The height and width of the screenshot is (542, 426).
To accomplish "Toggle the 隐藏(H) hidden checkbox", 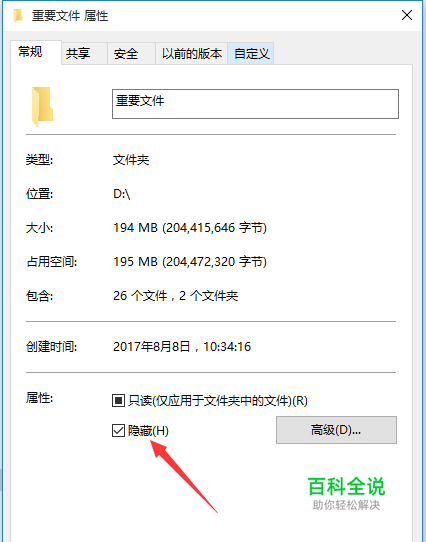I will click(x=118, y=431).
